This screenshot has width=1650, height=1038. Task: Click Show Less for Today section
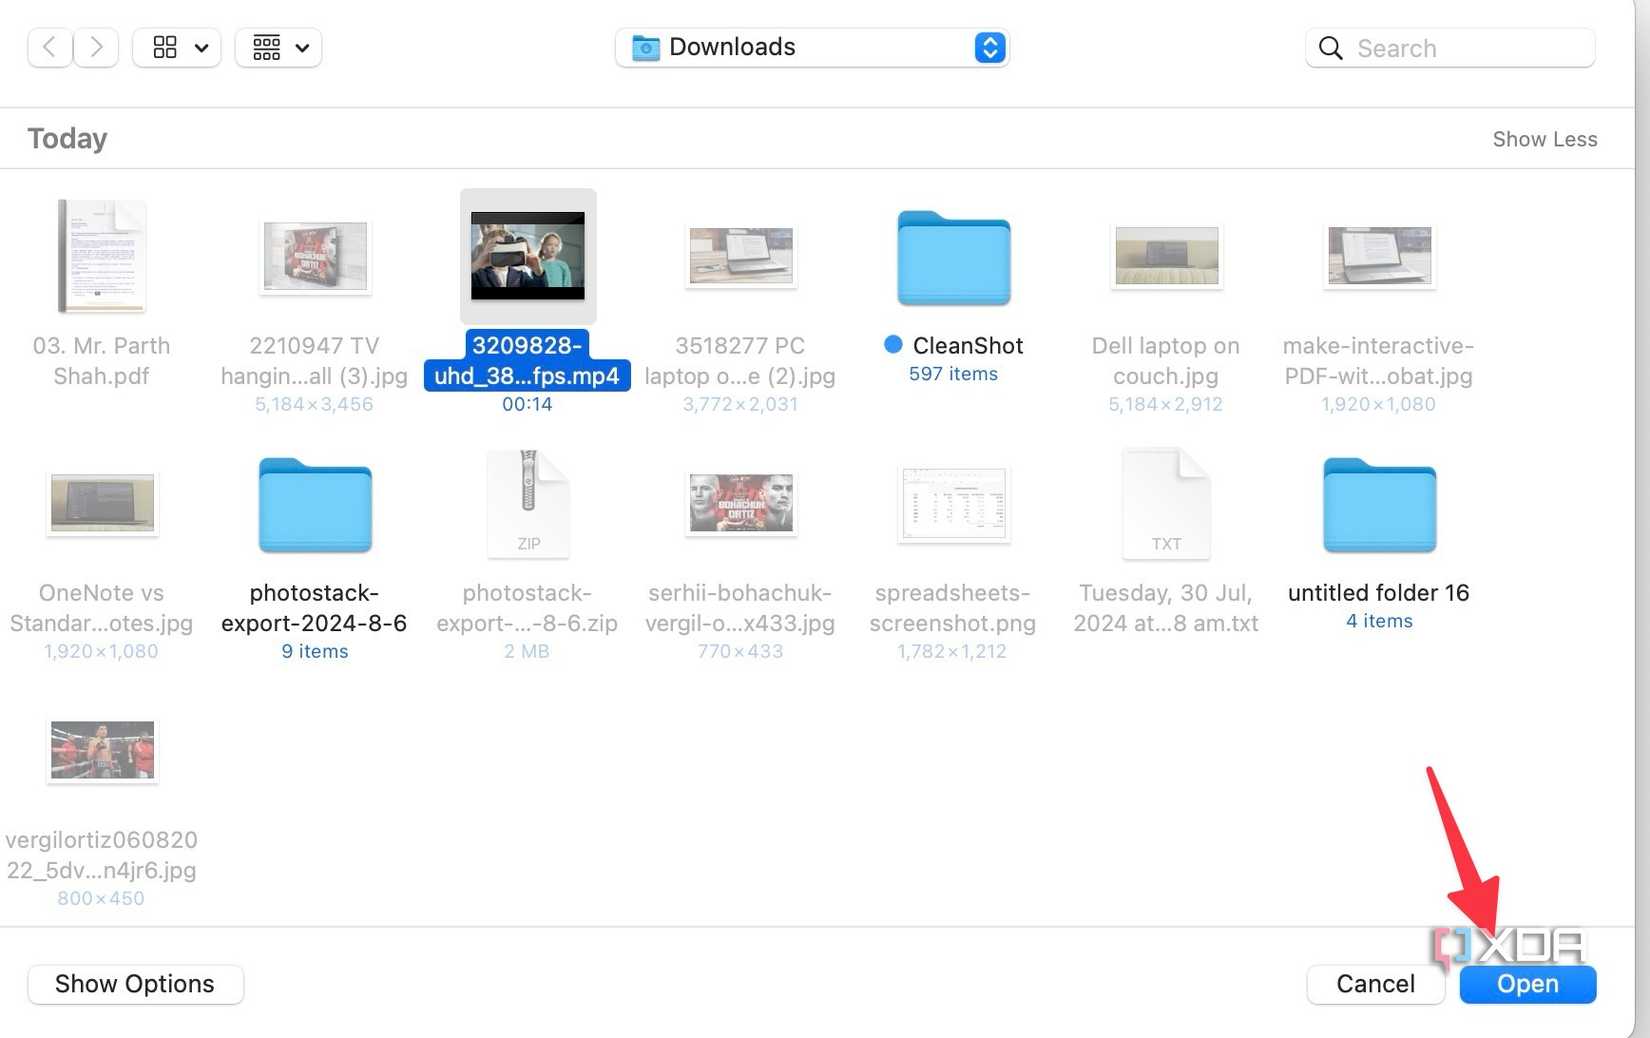(1544, 139)
